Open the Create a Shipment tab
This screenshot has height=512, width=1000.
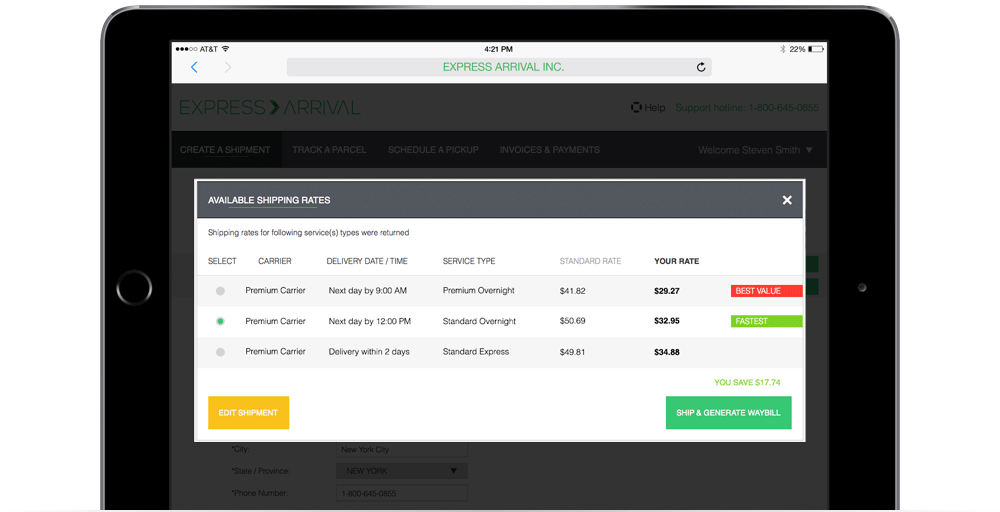pos(225,150)
